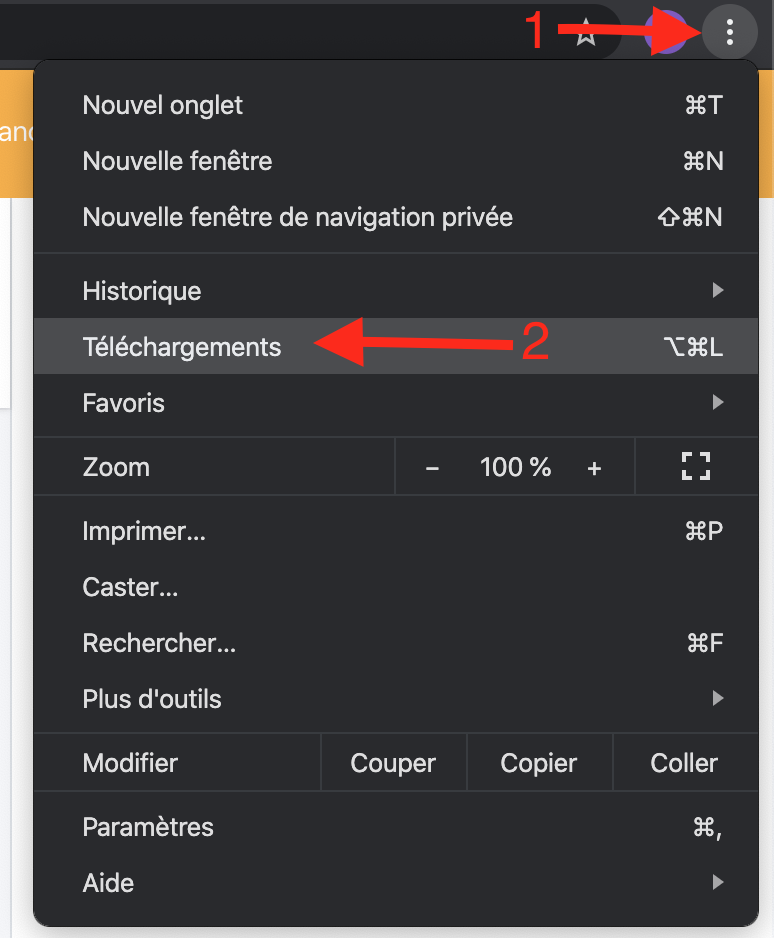Enter fullscreen mode using Zoom row icon
Image resolution: width=774 pixels, height=938 pixels.
(x=695, y=466)
